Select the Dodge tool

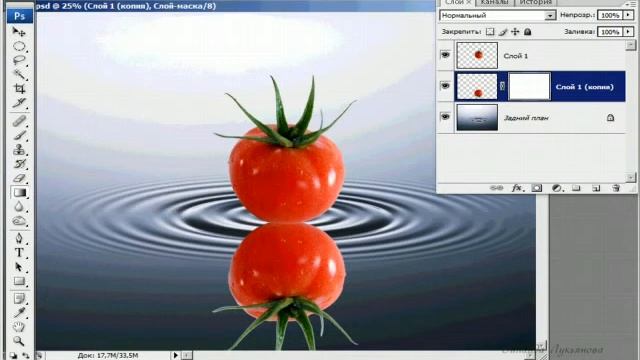[19, 221]
